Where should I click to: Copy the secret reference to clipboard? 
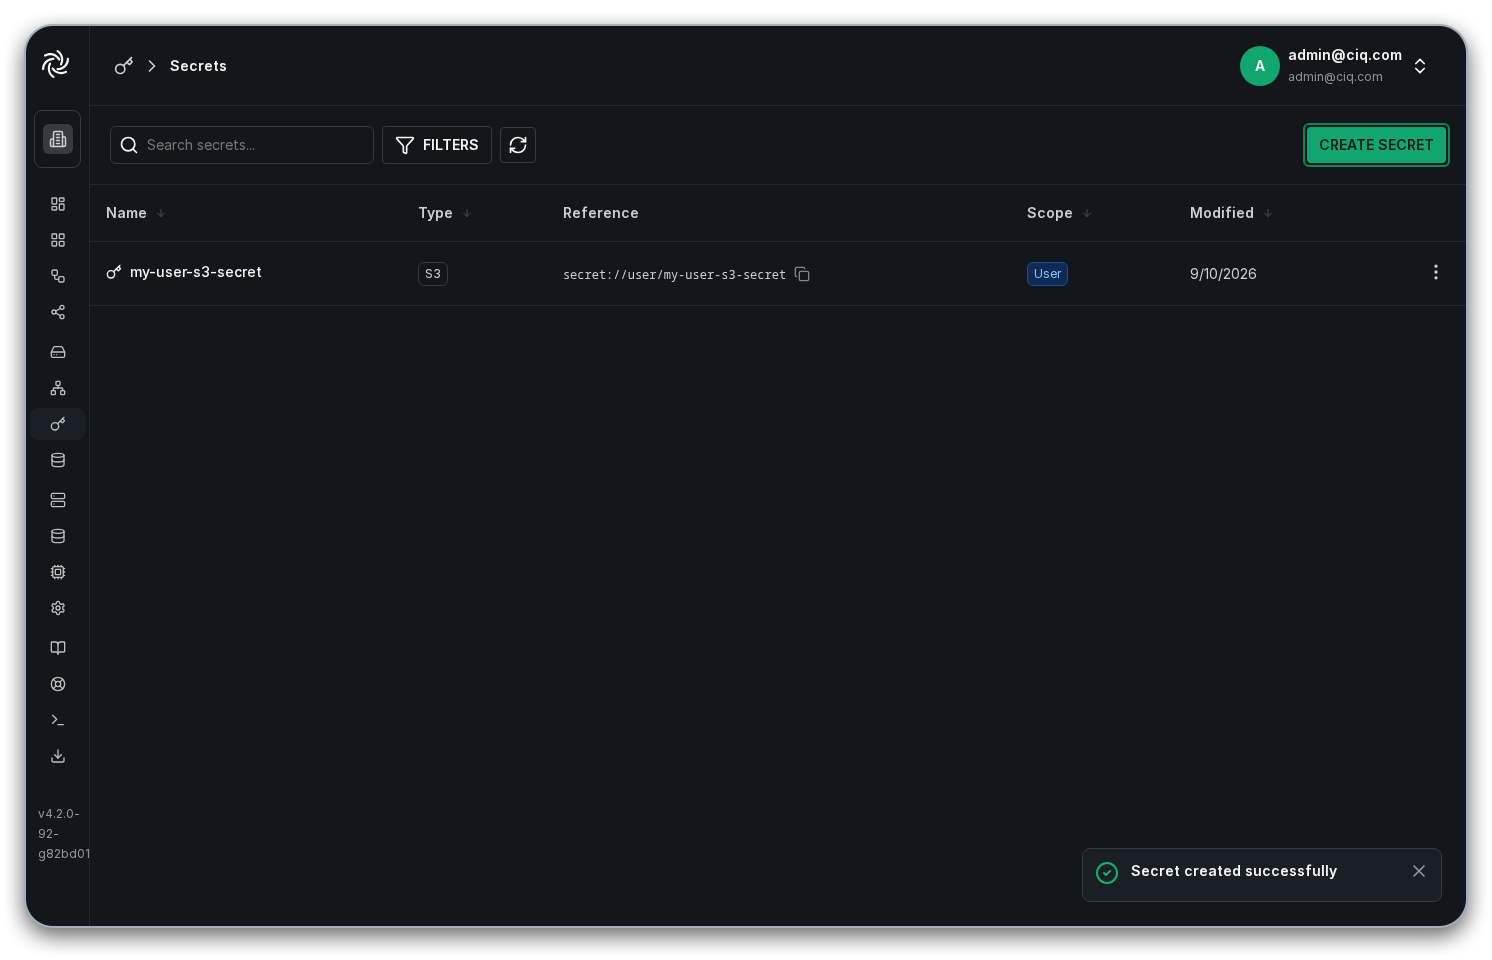click(x=802, y=274)
